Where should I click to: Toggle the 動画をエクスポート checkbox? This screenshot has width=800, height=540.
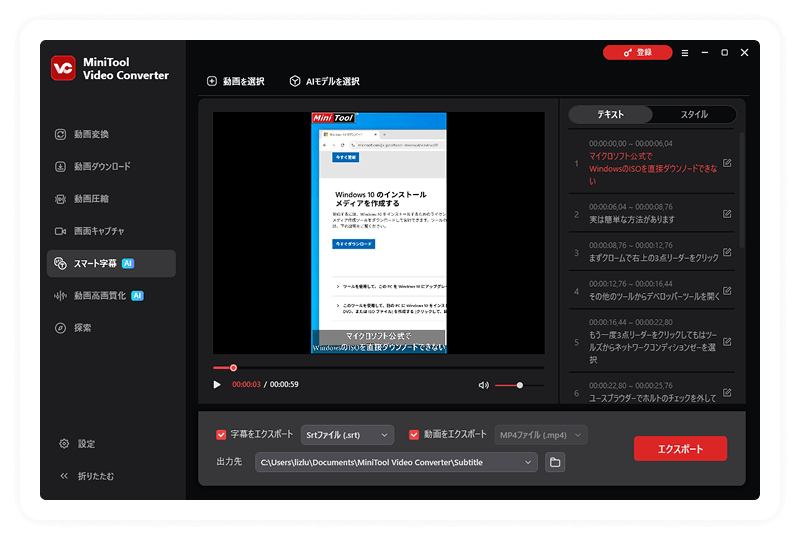tap(414, 434)
